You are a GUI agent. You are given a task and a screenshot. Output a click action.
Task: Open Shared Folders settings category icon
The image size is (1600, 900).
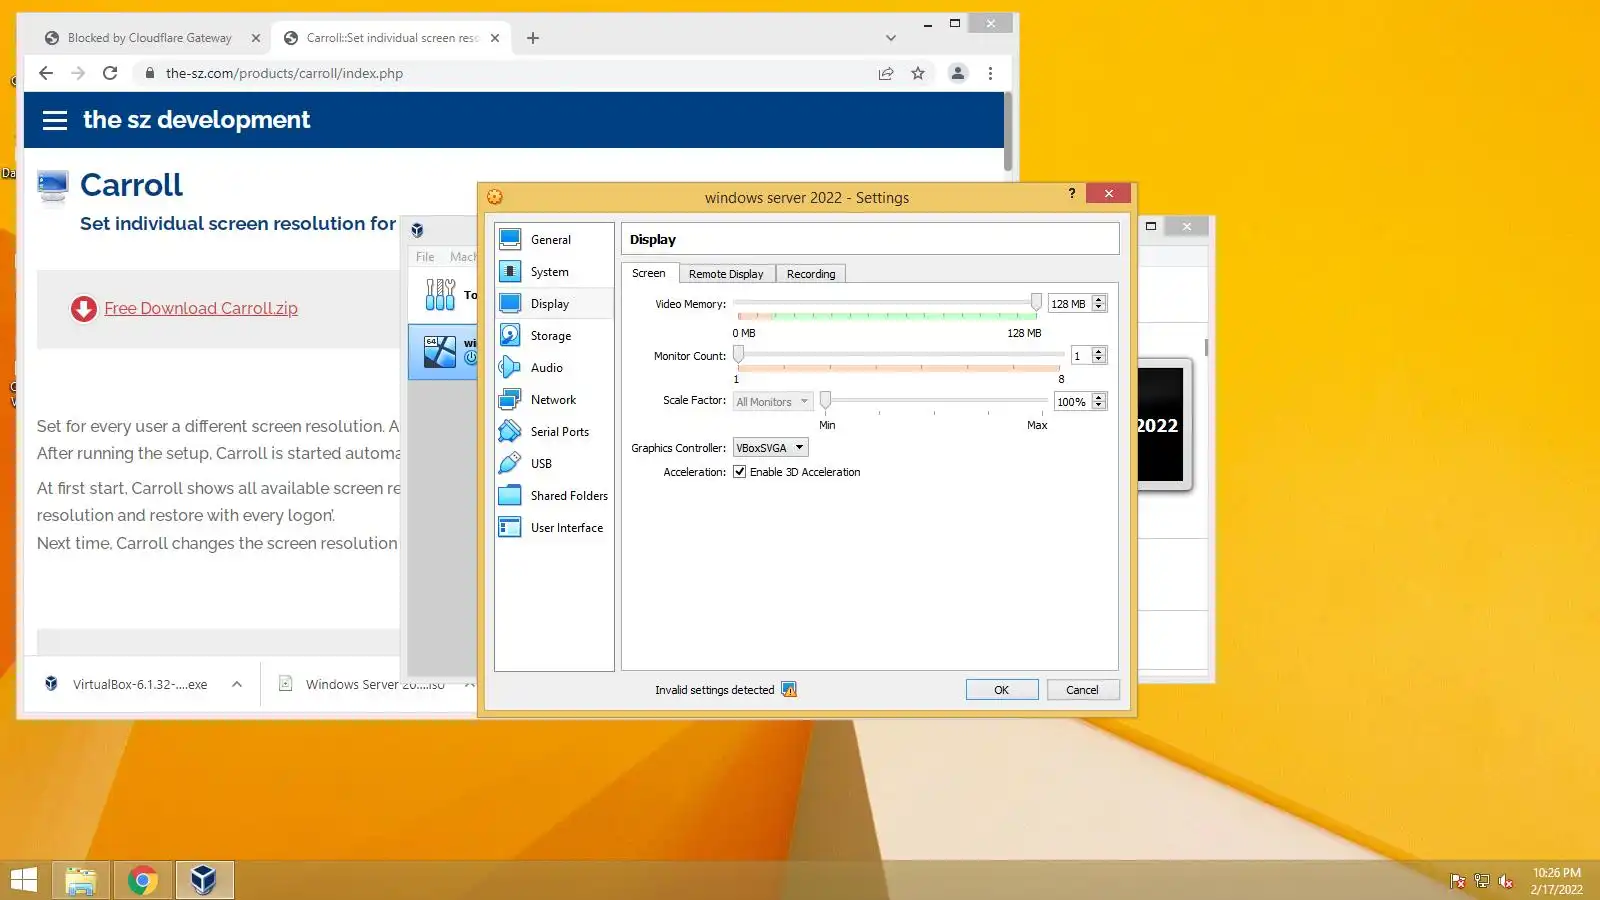click(x=510, y=495)
